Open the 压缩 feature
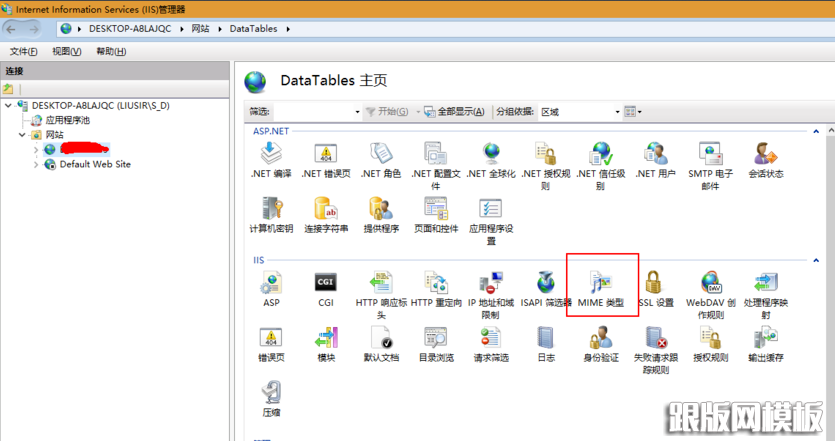The image size is (835, 441). point(271,399)
